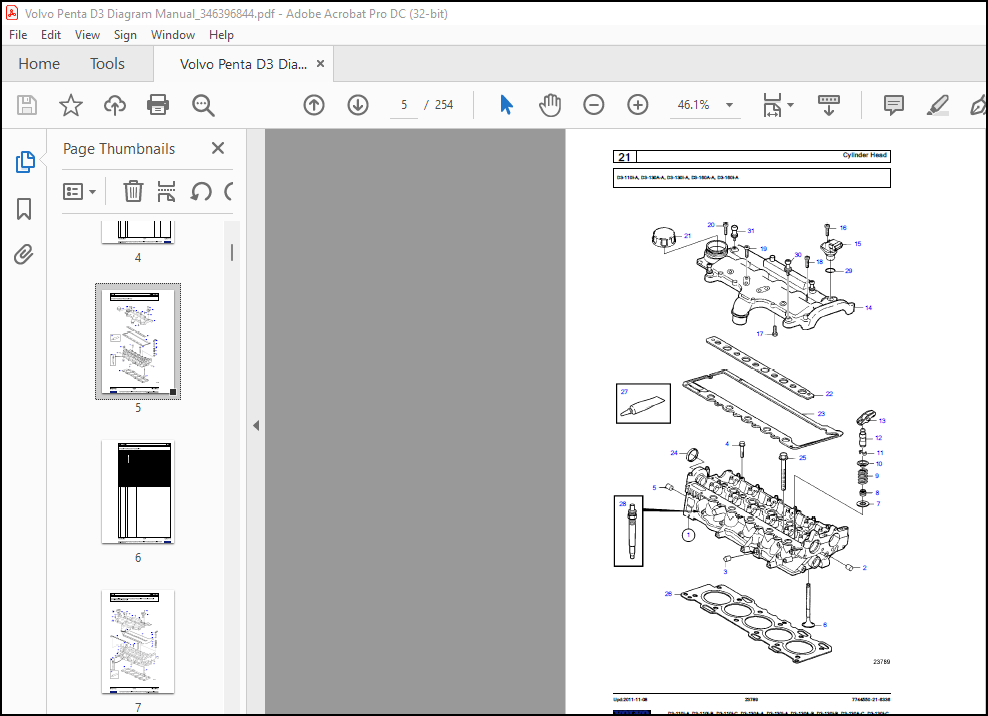988x716 pixels.
Task: Close the Volvo Penta D3 document tab
Action: [x=320, y=64]
